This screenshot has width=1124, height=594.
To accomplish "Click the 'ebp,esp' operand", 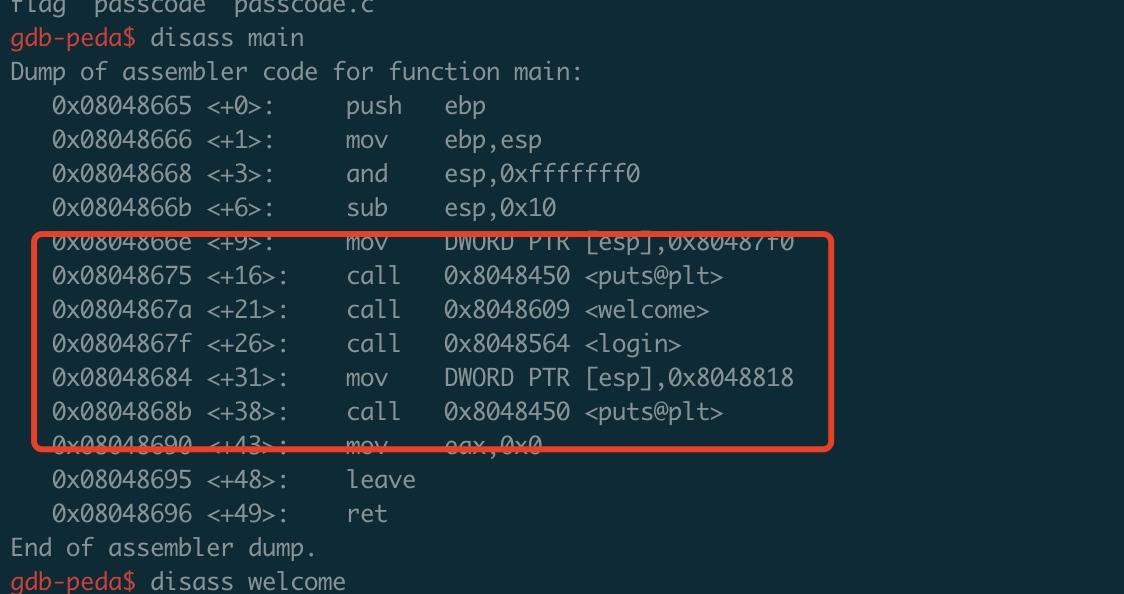I will tap(493, 140).
